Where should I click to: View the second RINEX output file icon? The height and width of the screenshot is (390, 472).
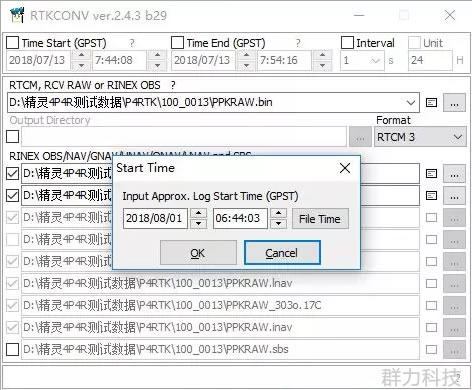point(432,196)
